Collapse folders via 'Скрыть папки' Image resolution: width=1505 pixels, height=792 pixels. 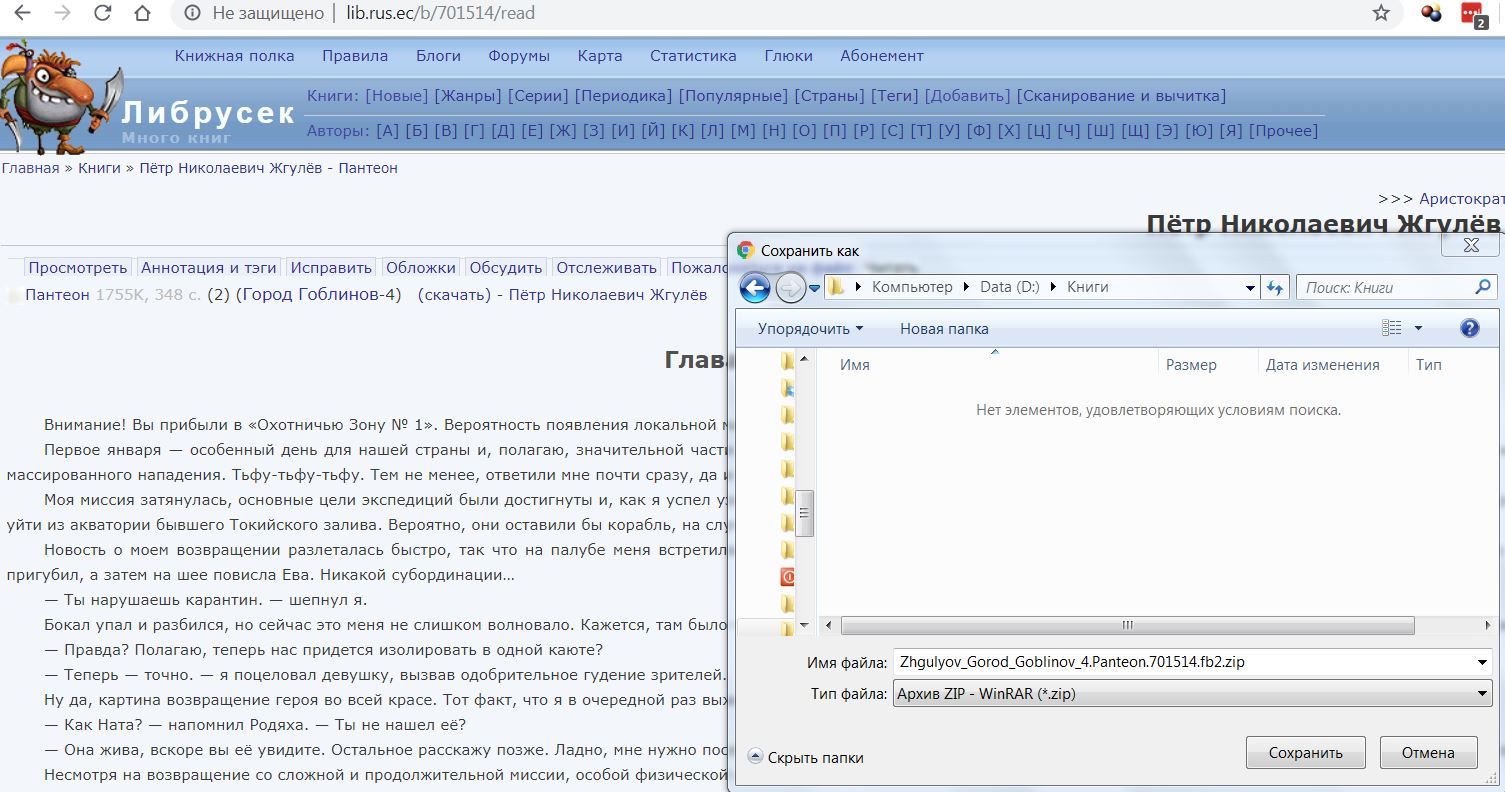(x=806, y=758)
